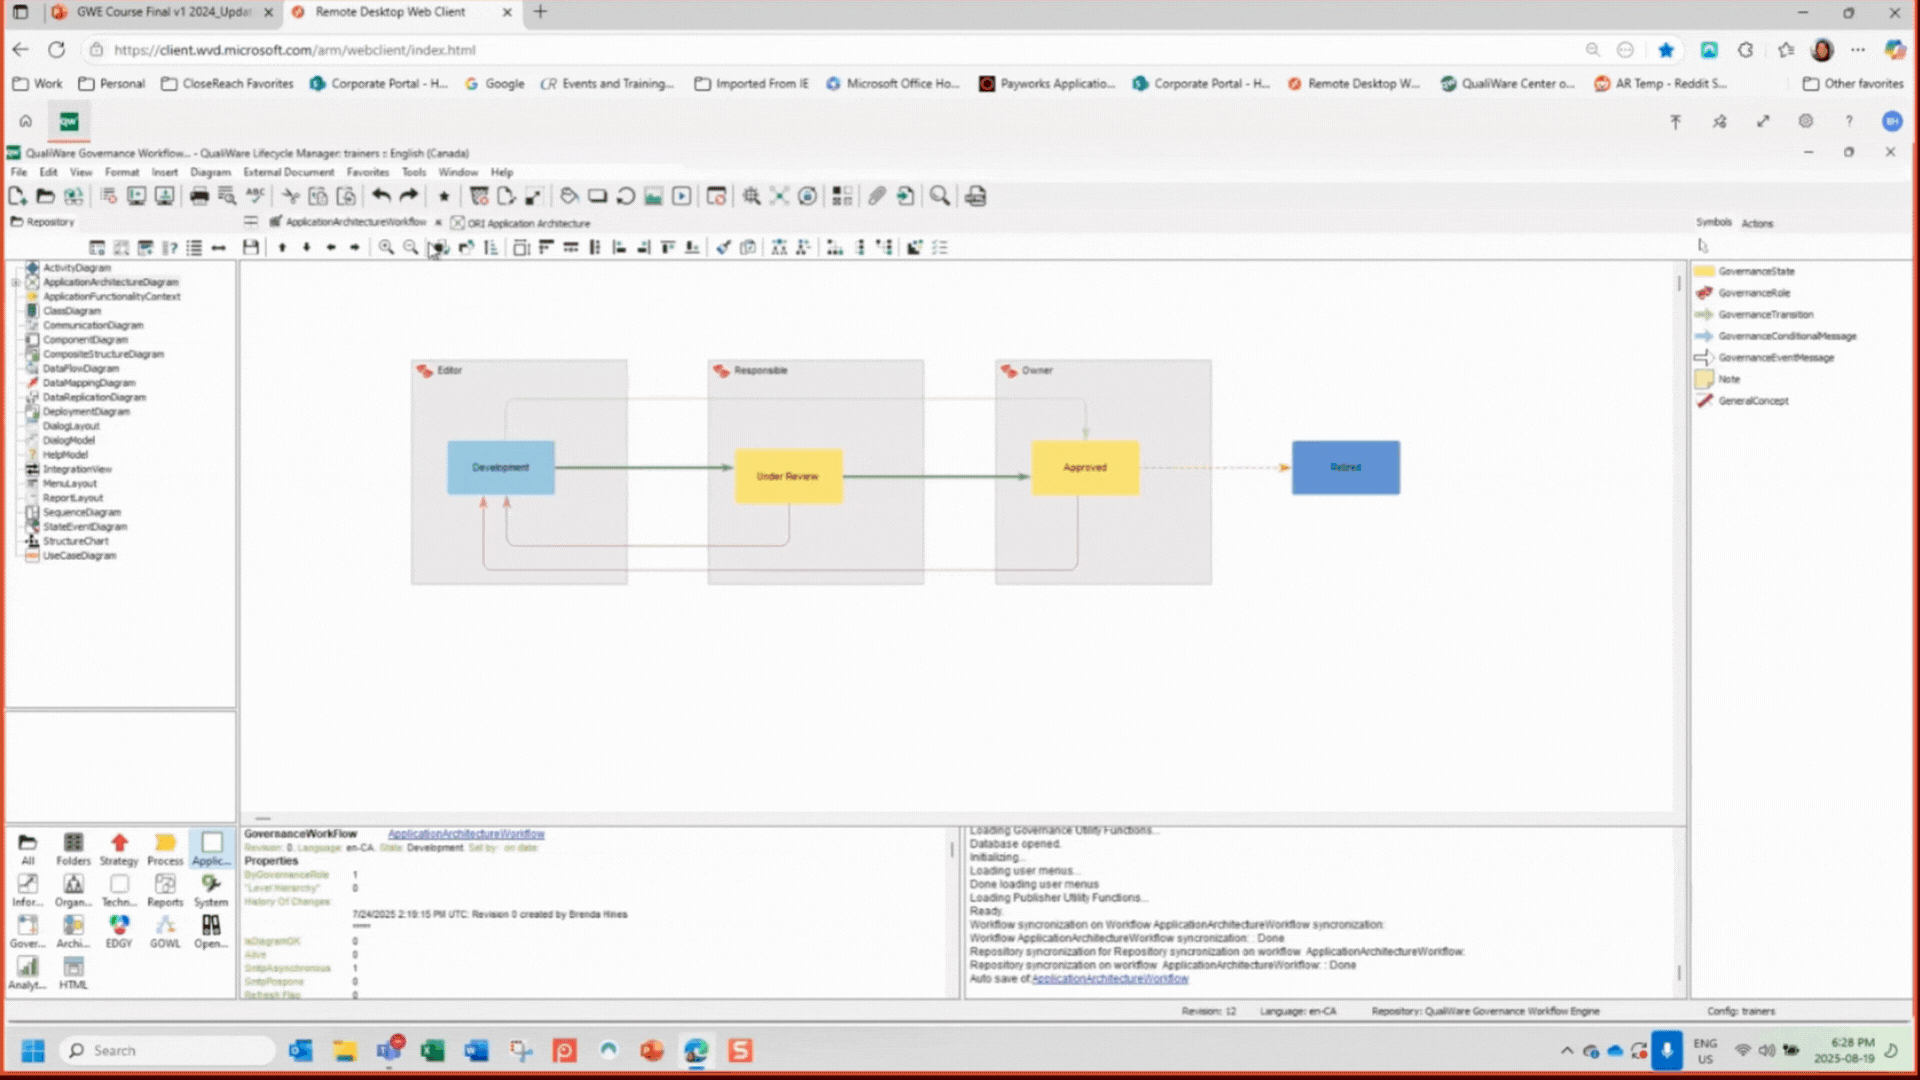Toggle the bookmark star in the address bar
This screenshot has height=1080, width=1920.
pyautogui.click(x=1666, y=49)
